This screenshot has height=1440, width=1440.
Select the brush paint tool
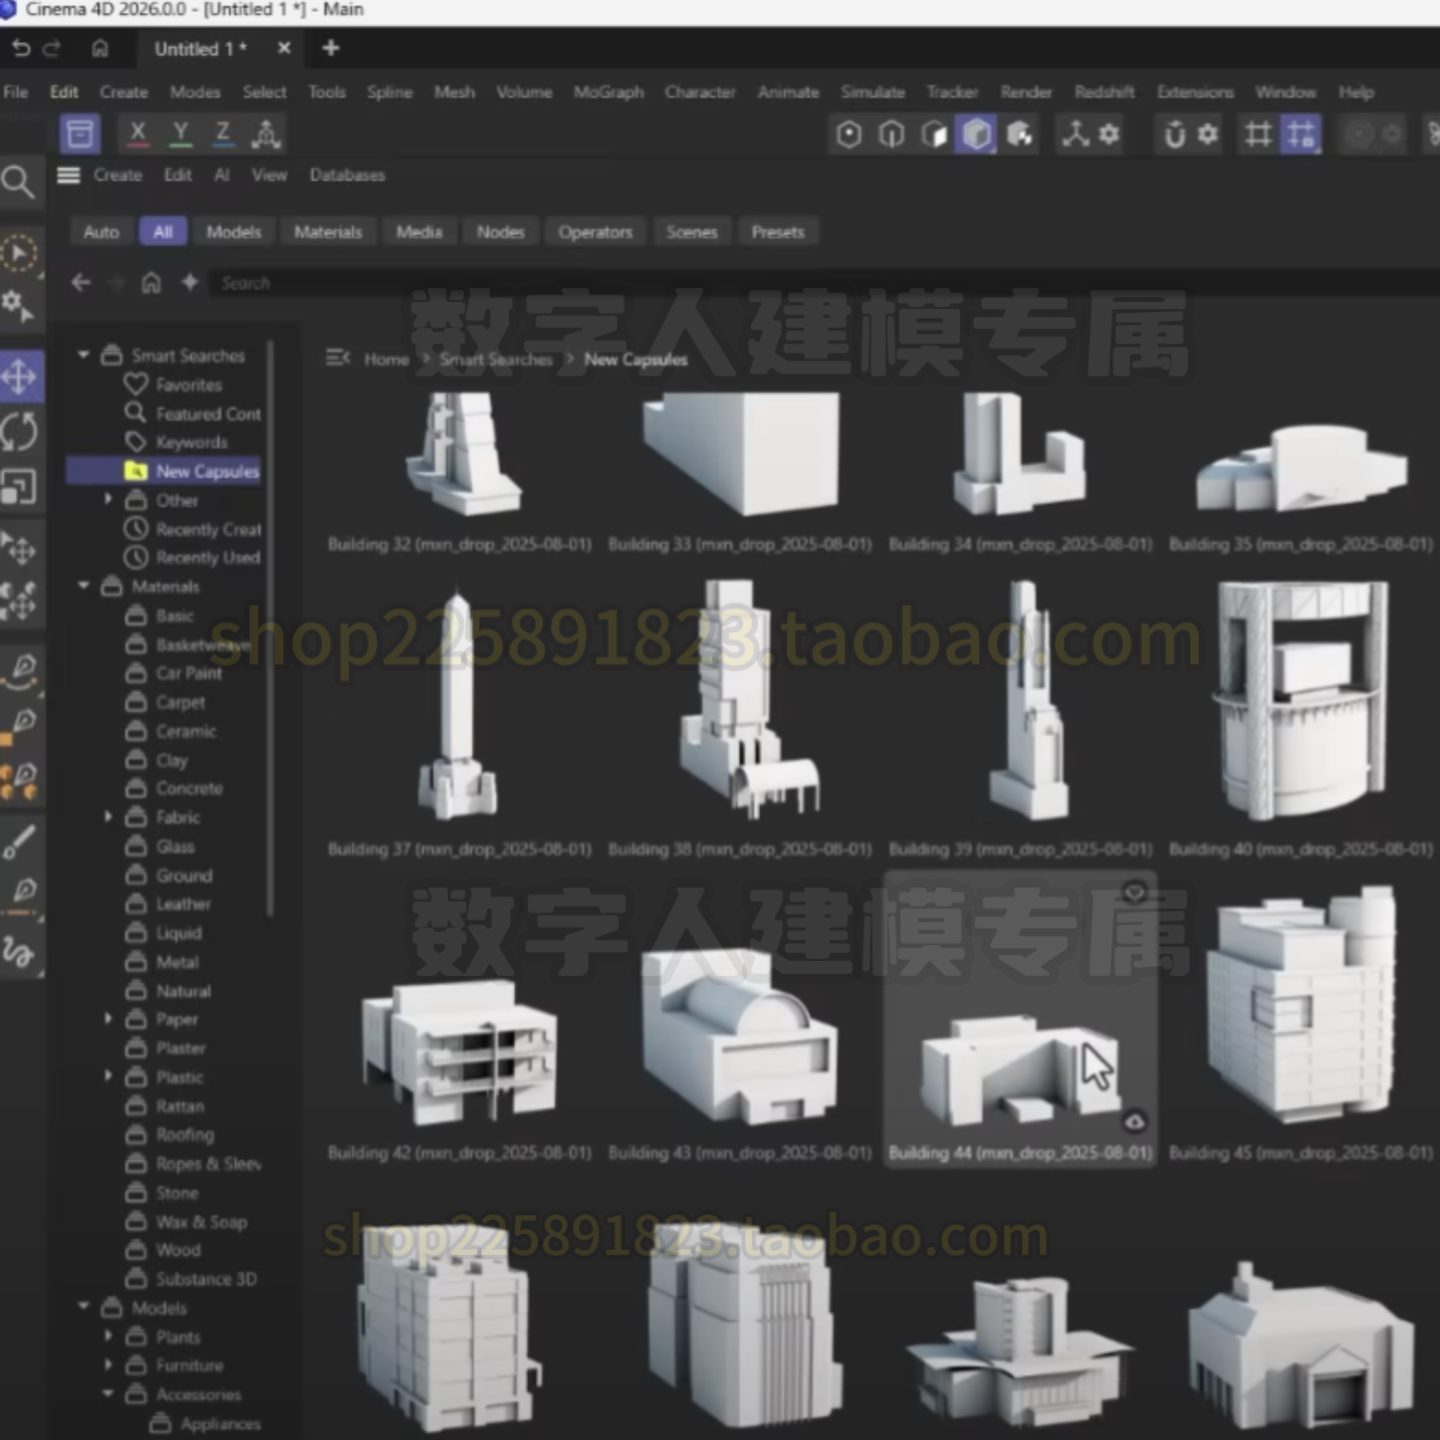click(19, 842)
